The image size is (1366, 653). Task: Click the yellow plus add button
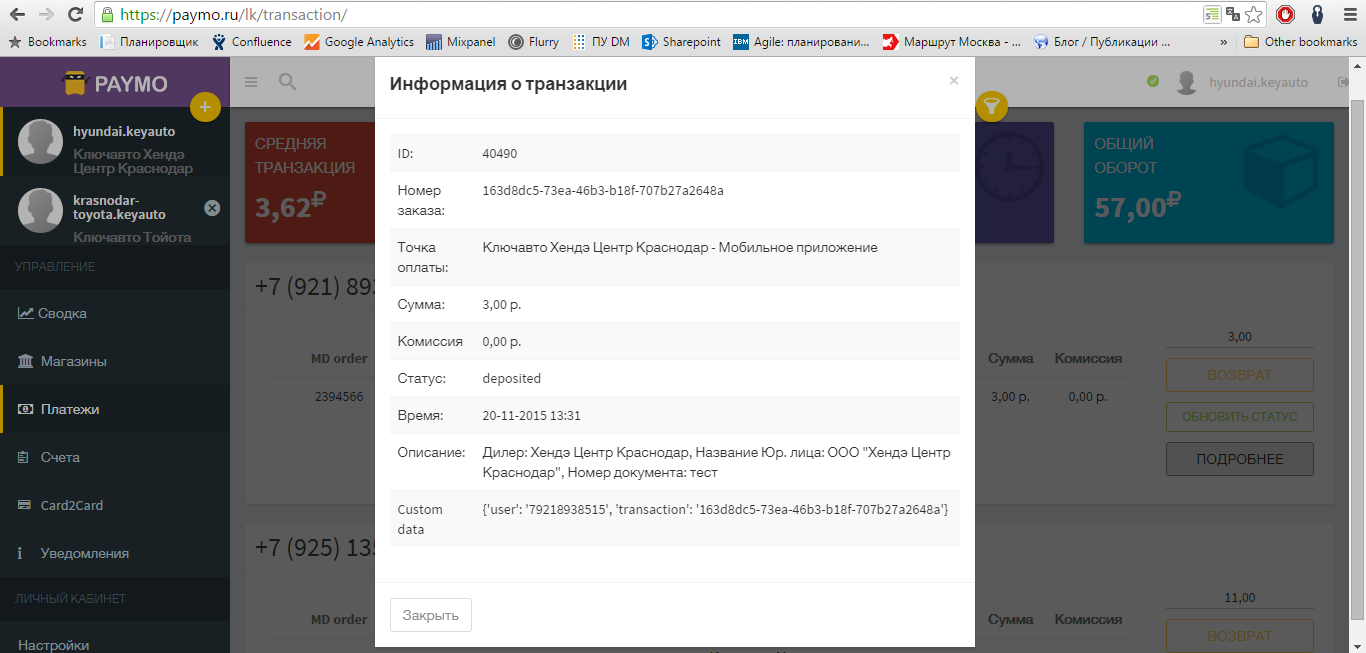pyautogui.click(x=205, y=106)
